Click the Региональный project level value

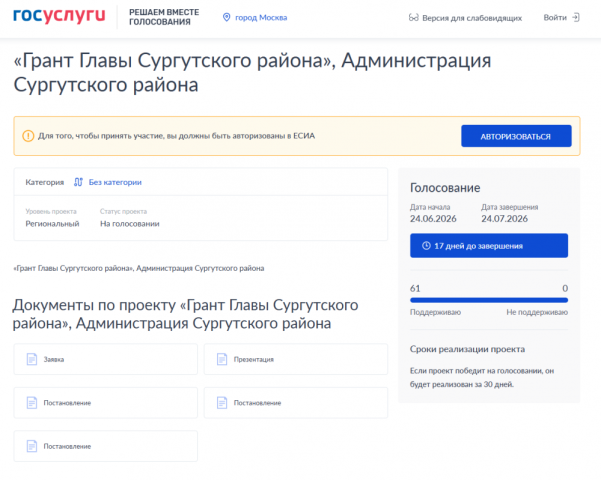53,224
